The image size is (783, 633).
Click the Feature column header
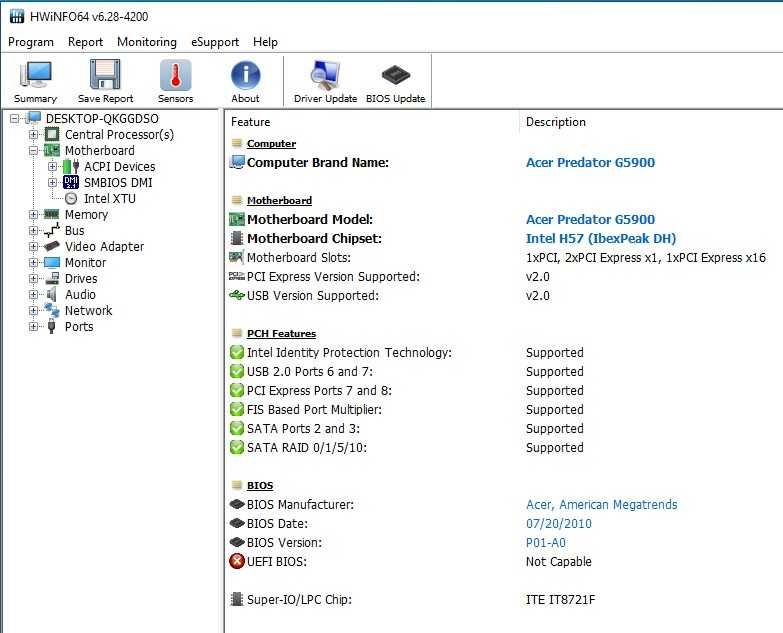click(251, 122)
